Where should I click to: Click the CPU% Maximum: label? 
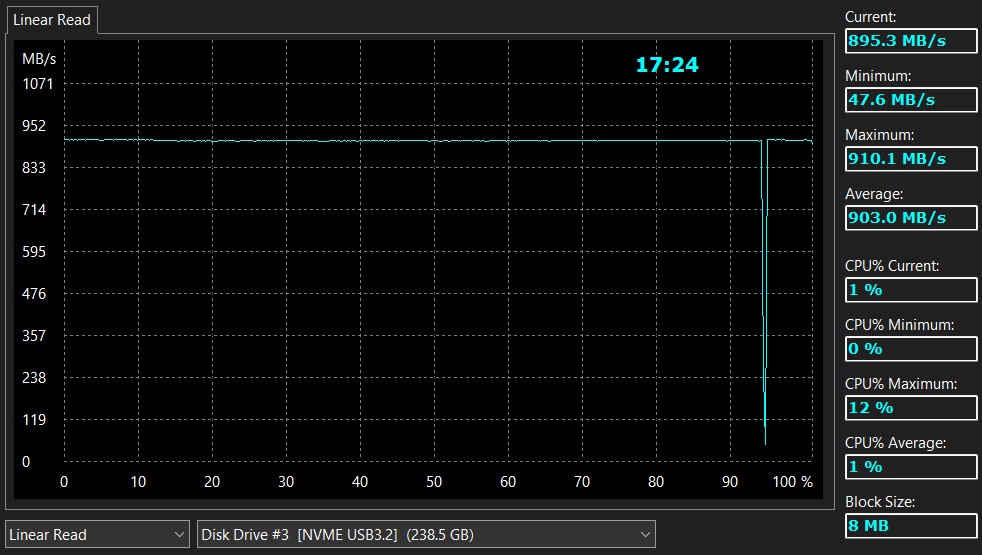[901, 384]
